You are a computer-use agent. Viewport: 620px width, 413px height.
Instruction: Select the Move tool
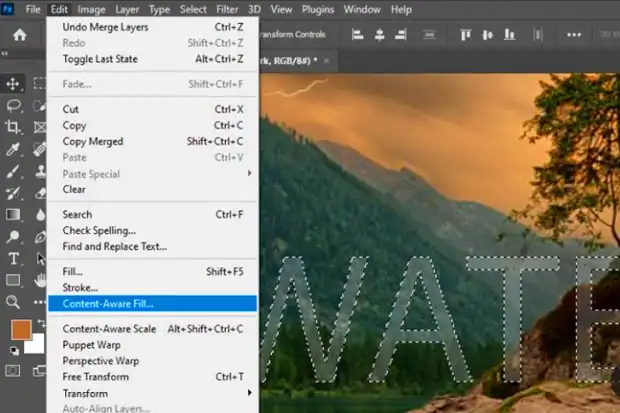[14, 84]
